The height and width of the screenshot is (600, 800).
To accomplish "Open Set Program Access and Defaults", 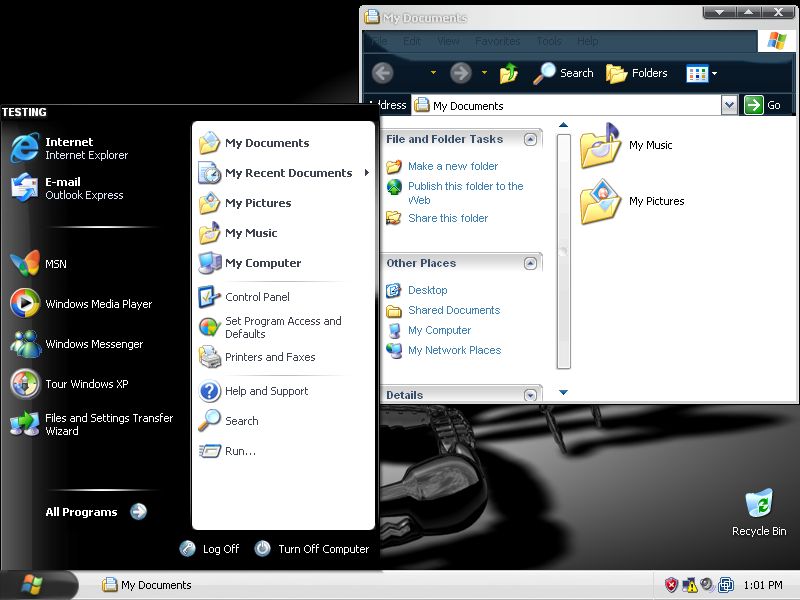I will [270, 327].
